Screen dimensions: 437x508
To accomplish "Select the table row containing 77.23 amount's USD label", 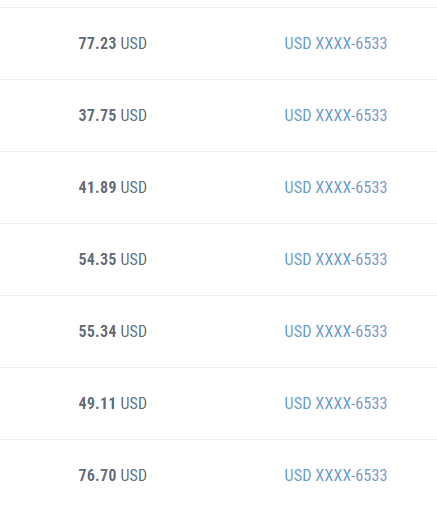I will click(x=218, y=43).
